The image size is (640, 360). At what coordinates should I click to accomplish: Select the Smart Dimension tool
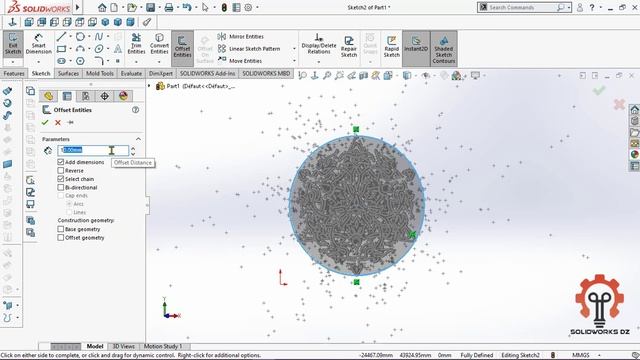click(38, 44)
